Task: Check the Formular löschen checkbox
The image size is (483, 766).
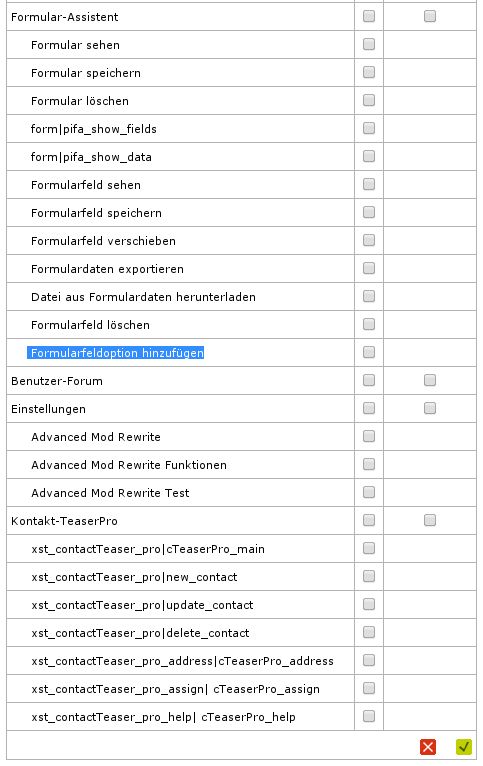Action: [x=369, y=100]
